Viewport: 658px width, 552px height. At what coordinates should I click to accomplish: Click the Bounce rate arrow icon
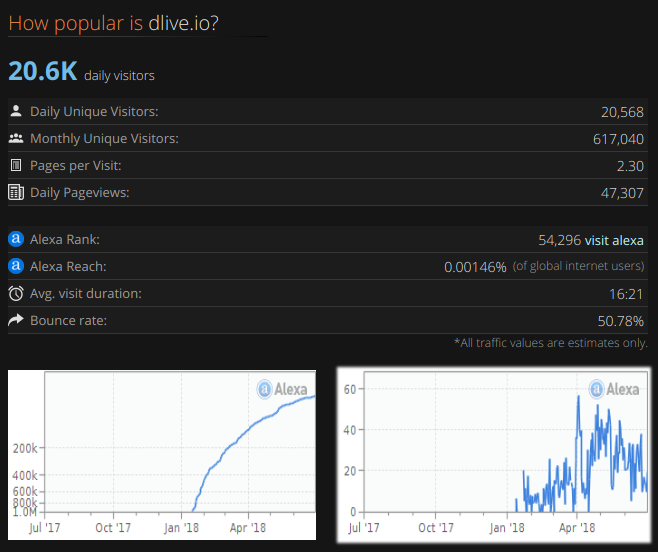click(16, 320)
